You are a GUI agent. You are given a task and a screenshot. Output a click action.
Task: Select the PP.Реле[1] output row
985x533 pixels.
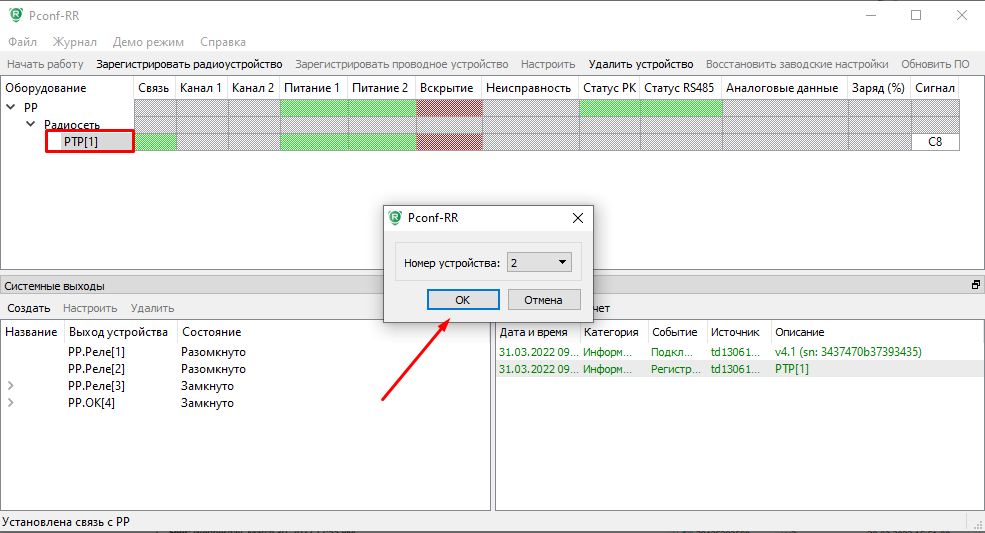pyautogui.click(x=96, y=352)
